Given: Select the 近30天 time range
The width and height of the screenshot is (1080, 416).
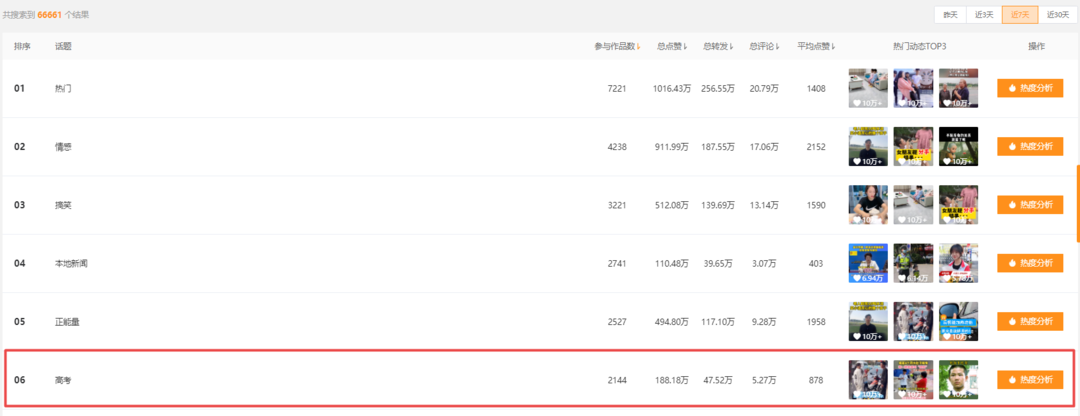Looking at the screenshot, I should (x=1058, y=14).
